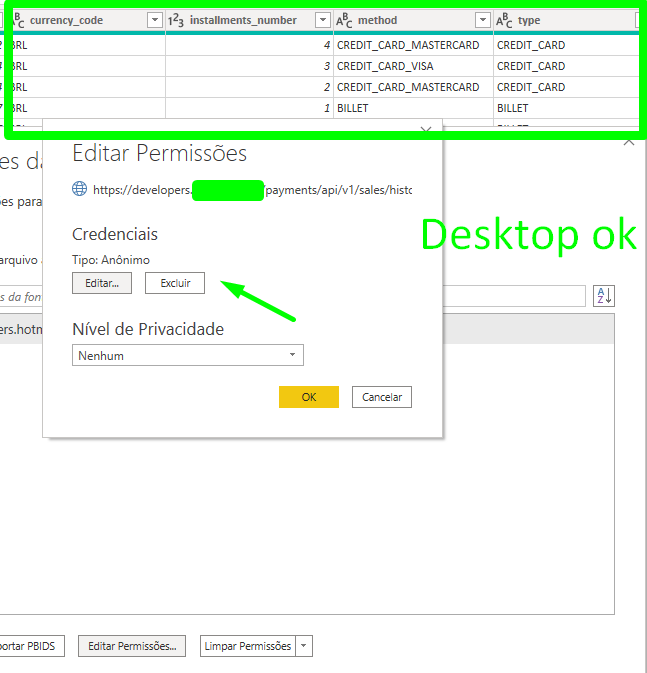Open the Nível de Privacidade dropdown
The height and width of the screenshot is (673, 647).
(x=188, y=355)
